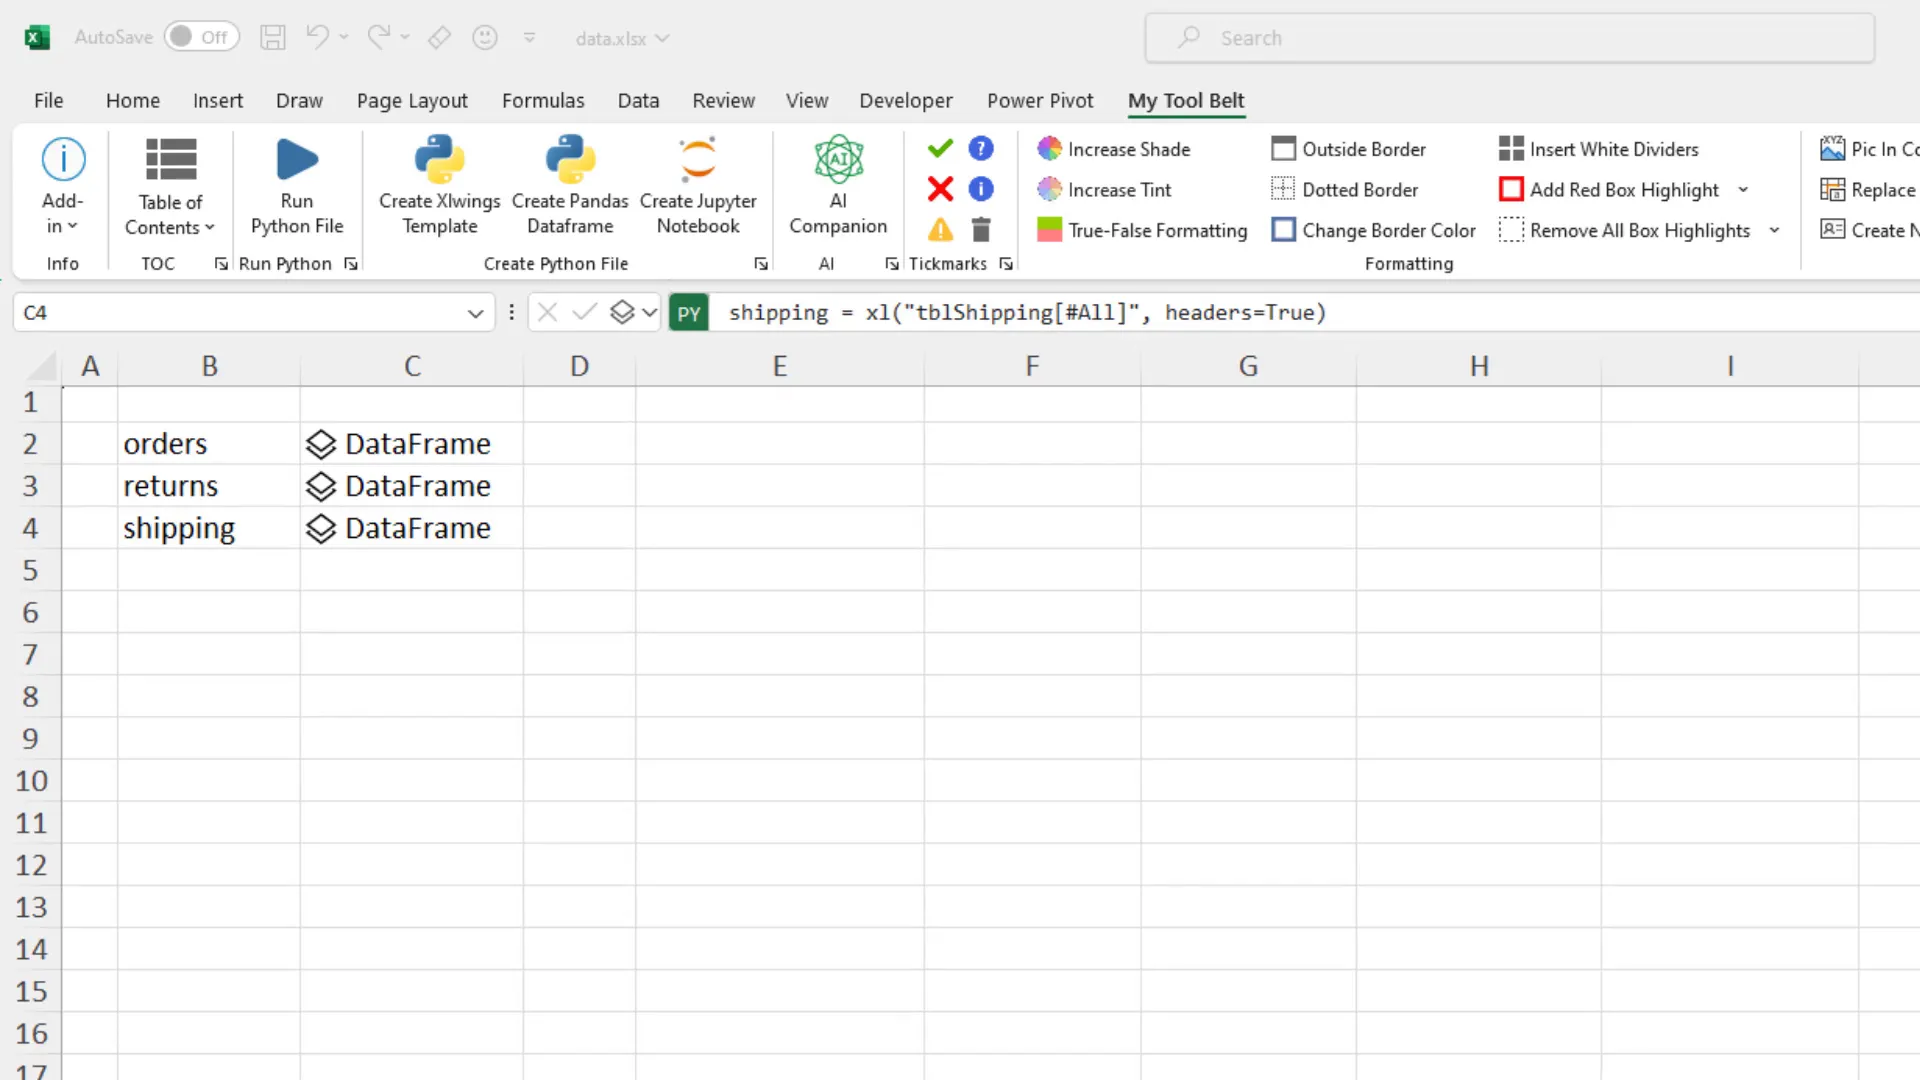The height and width of the screenshot is (1080, 1920).
Task: Open Create Jupyter Notebook
Action: pyautogui.click(x=698, y=160)
